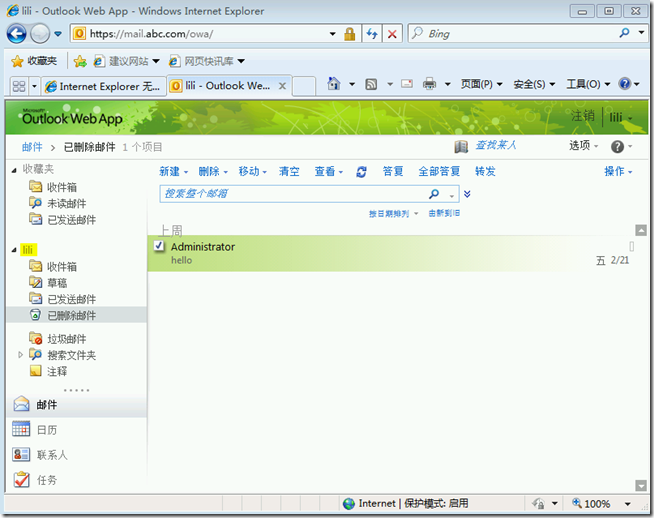The width and height of the screenshot is (654, 518).
Task: Click the RSS feeds icon
Action: (x=371, y=84)
